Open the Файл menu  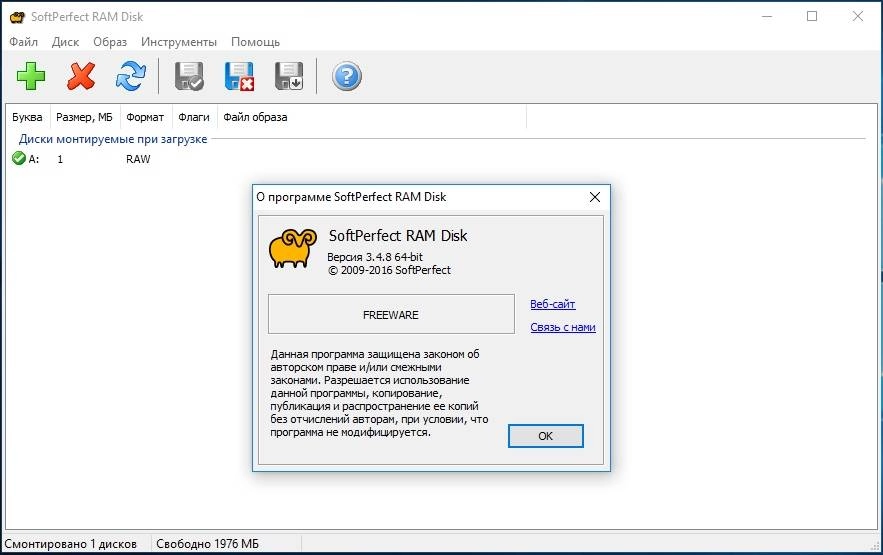(24, 42)
